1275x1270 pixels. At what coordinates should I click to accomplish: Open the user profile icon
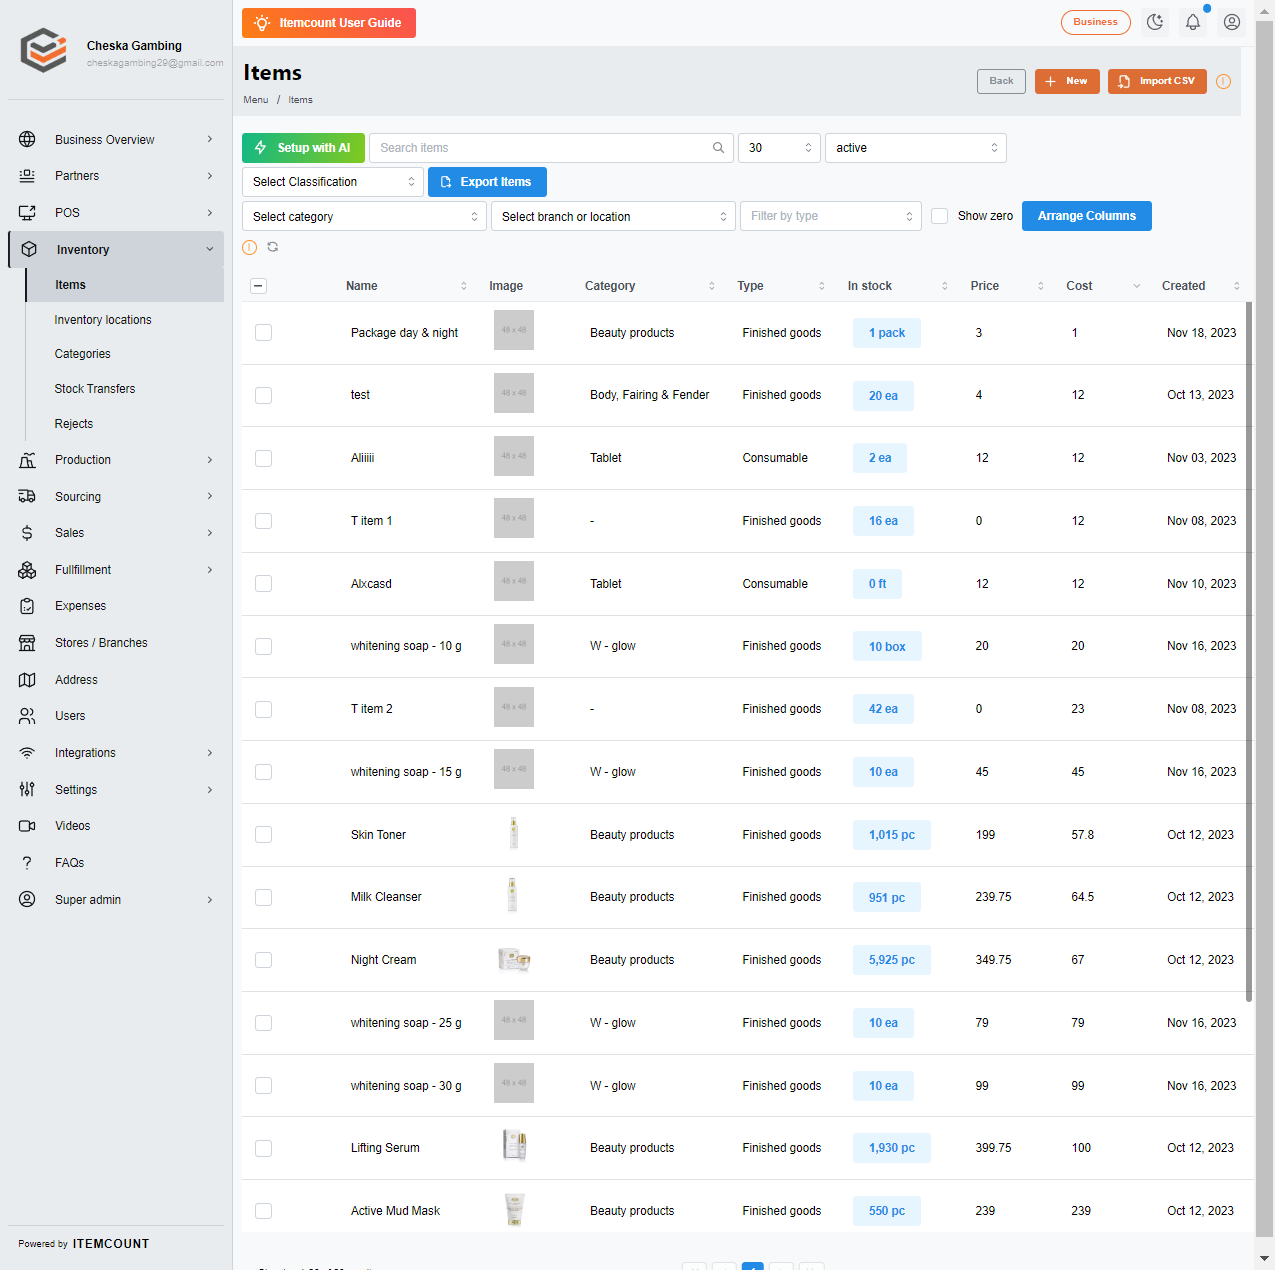[x=1232, y=22]
